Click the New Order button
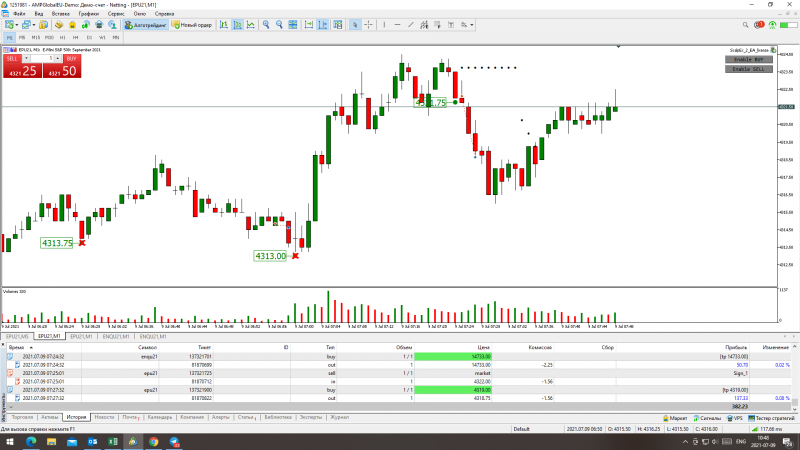The image size is (800, 450). pyautogui.click(x=192, y=24)
